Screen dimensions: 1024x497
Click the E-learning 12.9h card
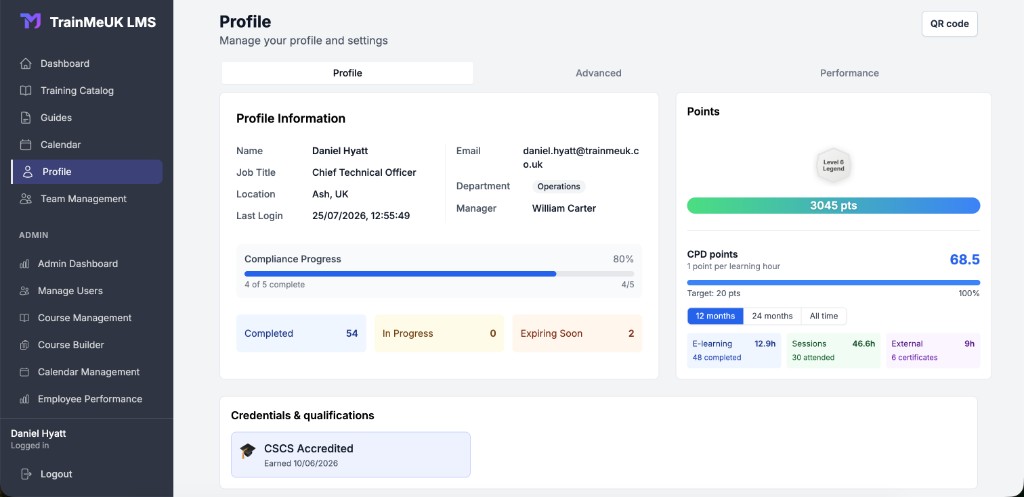(734, 350)
